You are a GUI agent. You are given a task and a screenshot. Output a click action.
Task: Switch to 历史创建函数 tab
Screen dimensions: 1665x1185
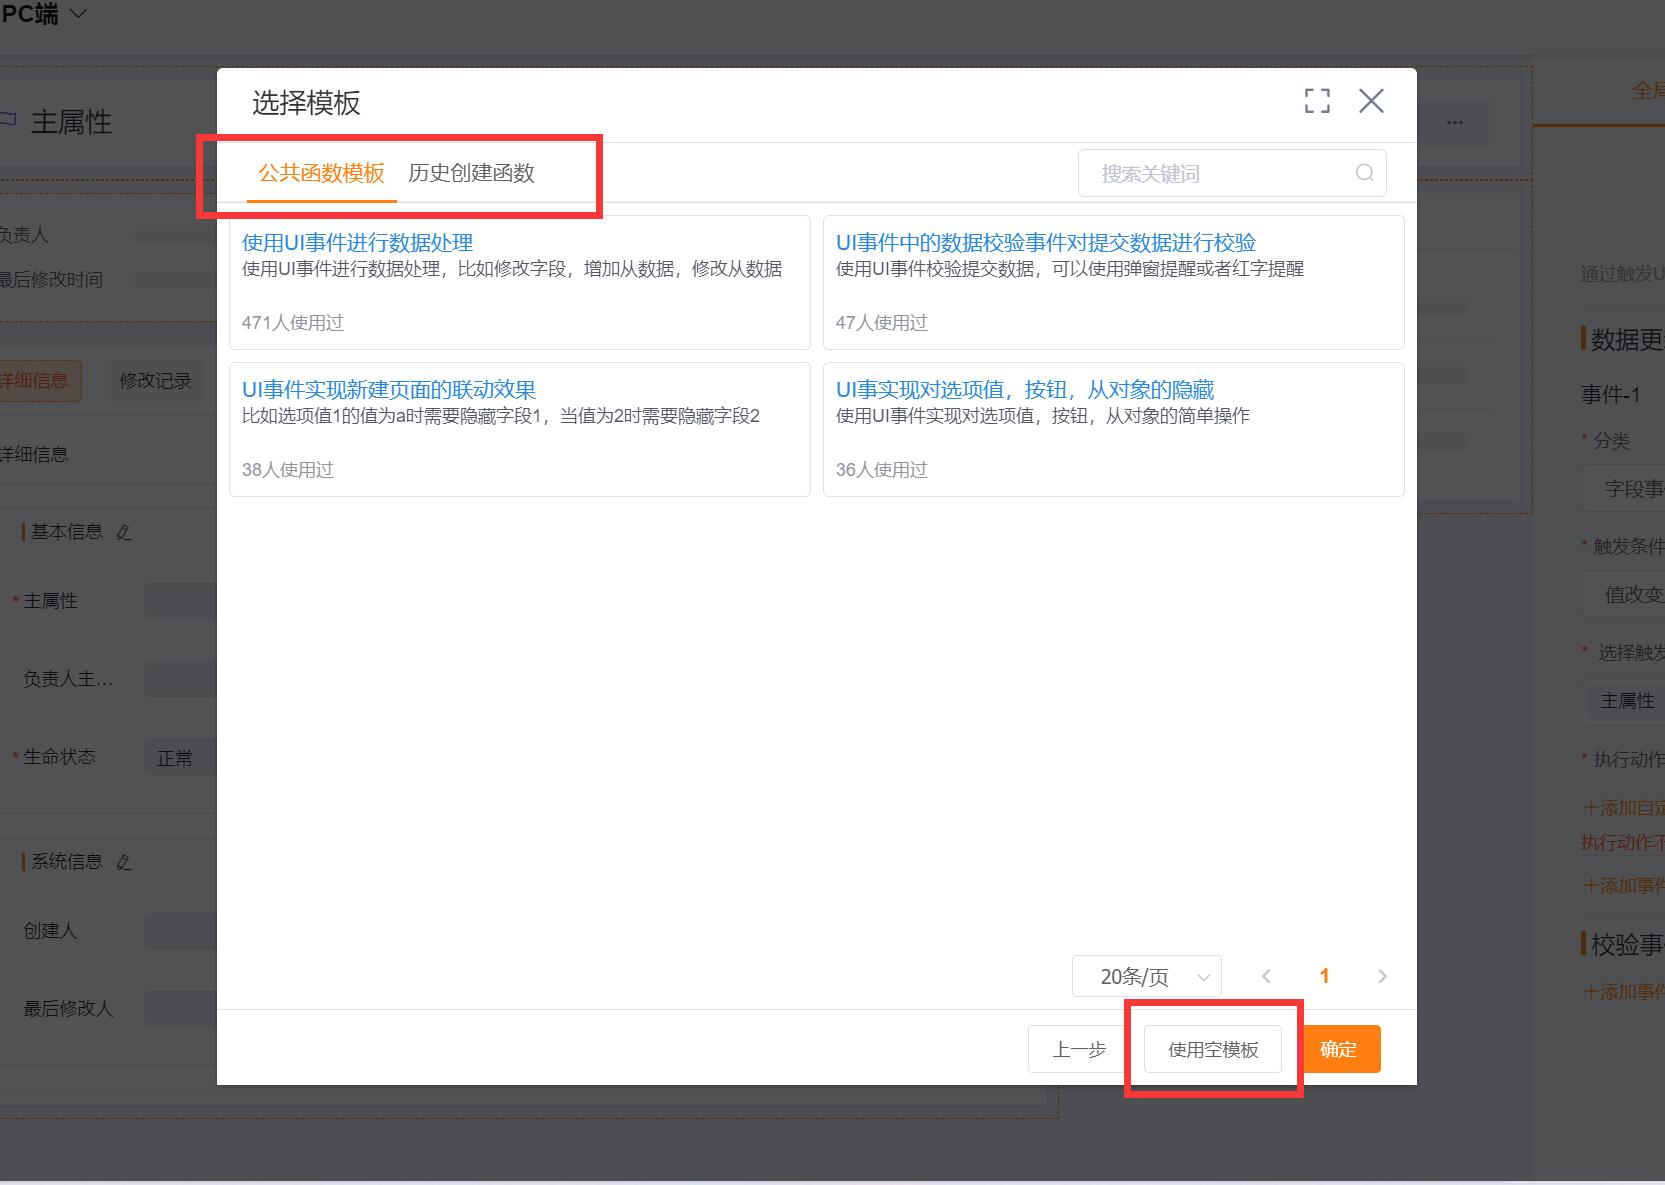tap(471, 173)
